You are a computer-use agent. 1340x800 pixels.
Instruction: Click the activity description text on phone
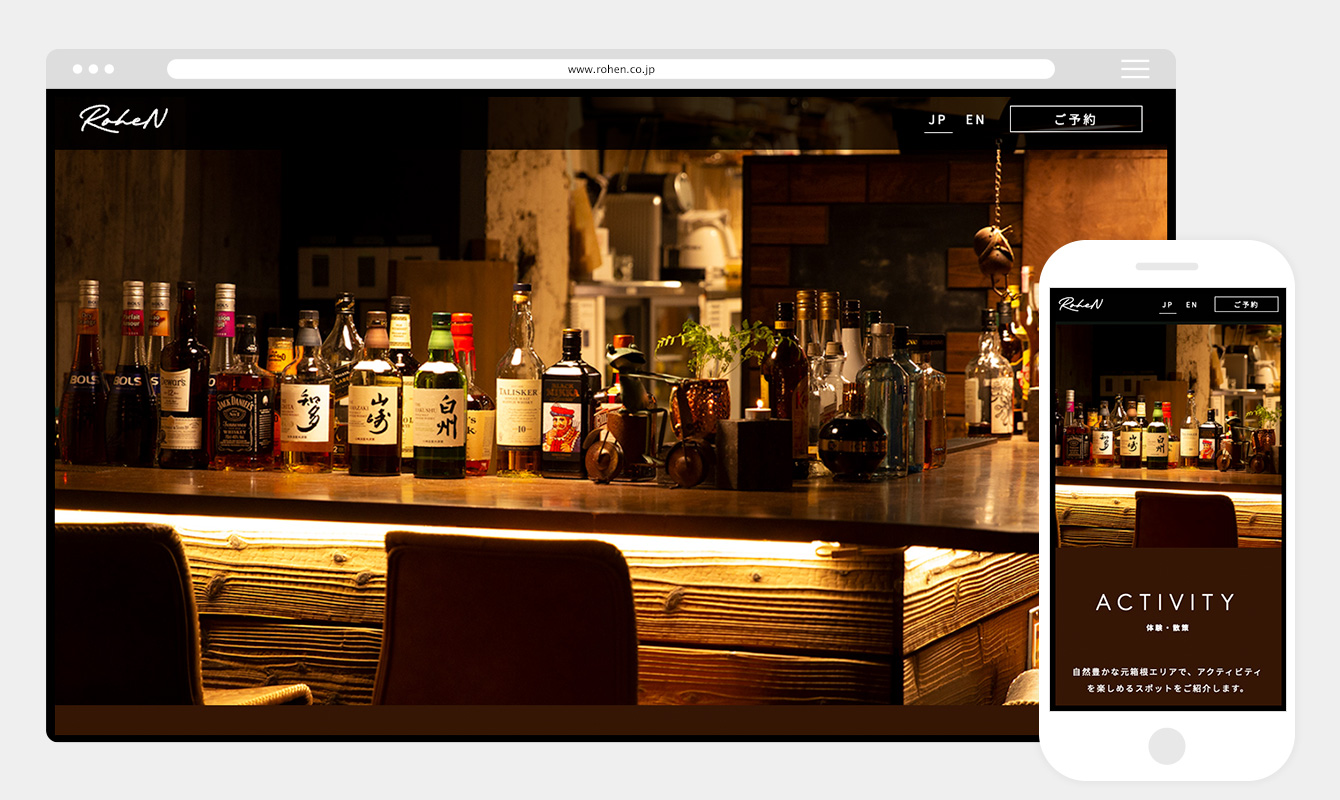tap(1166, 679)
